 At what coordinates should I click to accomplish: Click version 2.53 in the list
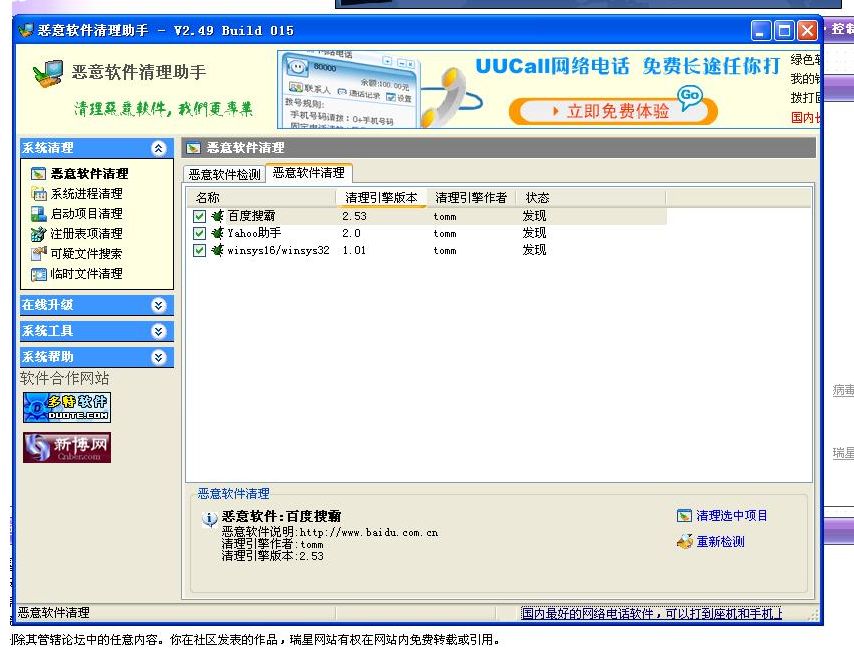[x=355, y=216]
